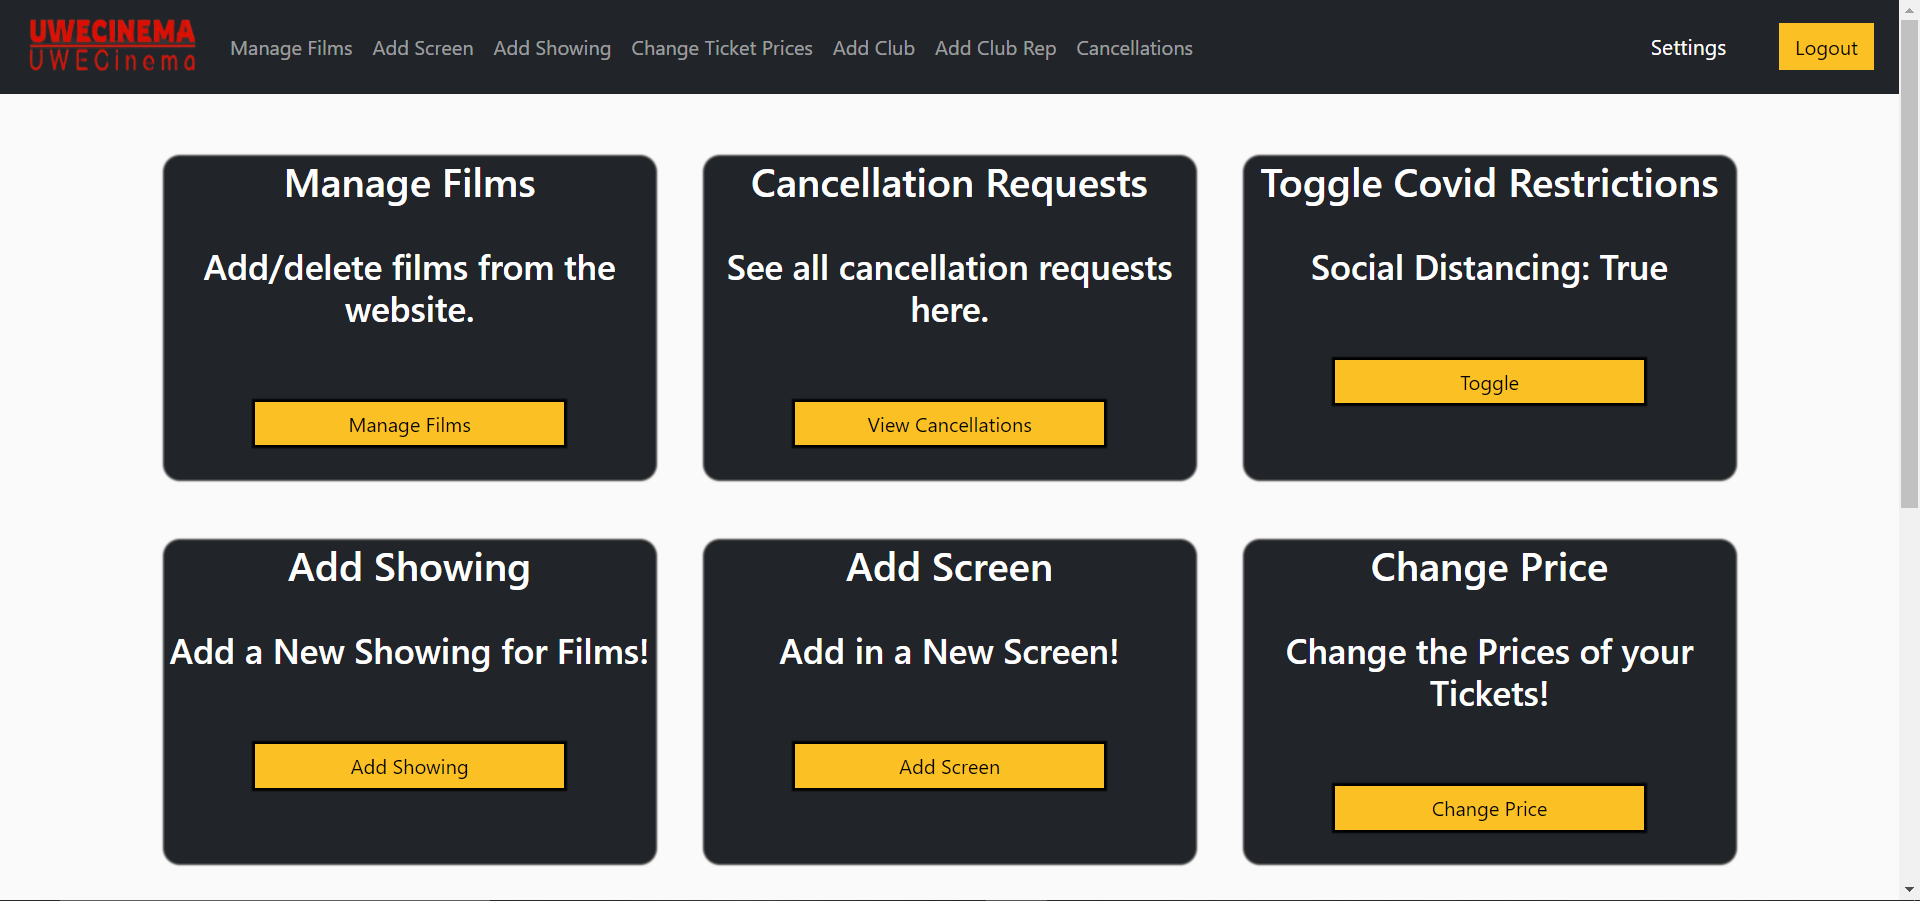Click View Cancellations on the card
The width and height of the screenshot is (1920, 901).
[949, 424]
